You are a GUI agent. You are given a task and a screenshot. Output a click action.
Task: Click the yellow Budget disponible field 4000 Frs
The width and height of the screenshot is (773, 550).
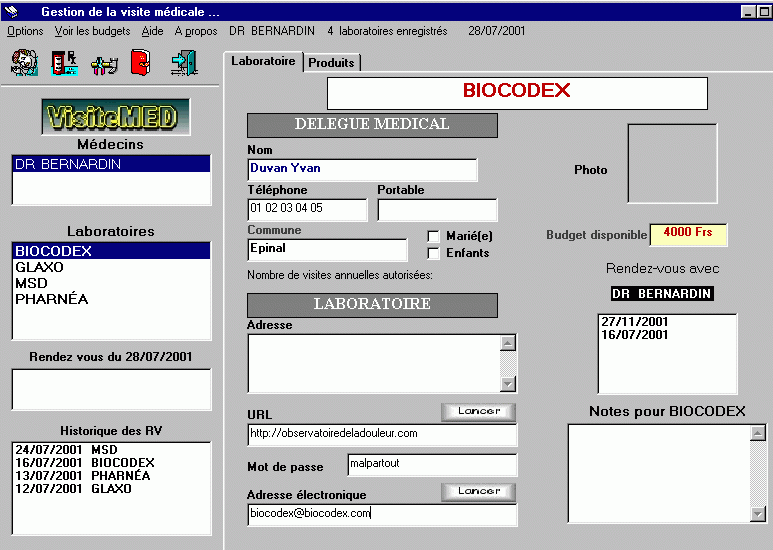[688, 235]
